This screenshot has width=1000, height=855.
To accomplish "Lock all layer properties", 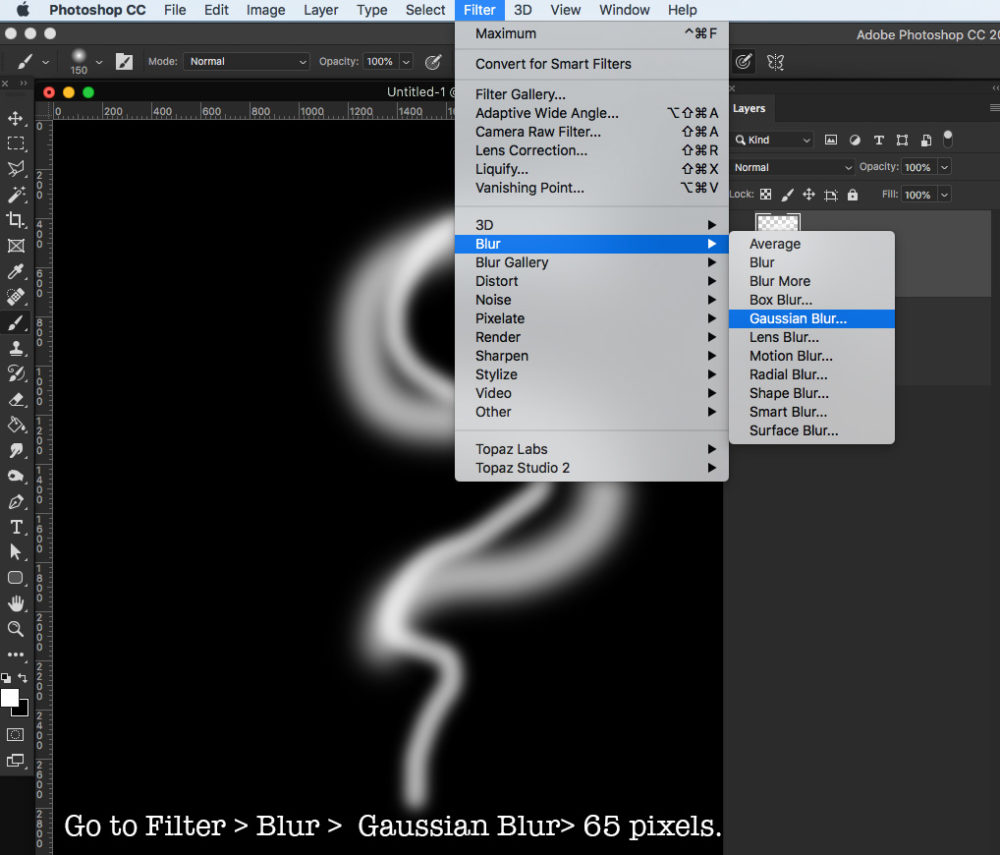I will point(853,194).
